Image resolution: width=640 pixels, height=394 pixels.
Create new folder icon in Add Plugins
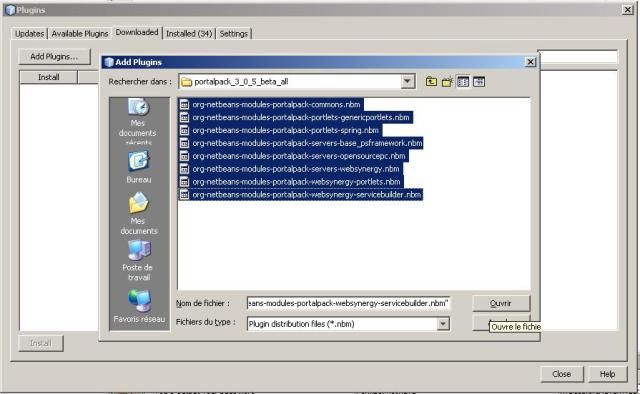447,82
